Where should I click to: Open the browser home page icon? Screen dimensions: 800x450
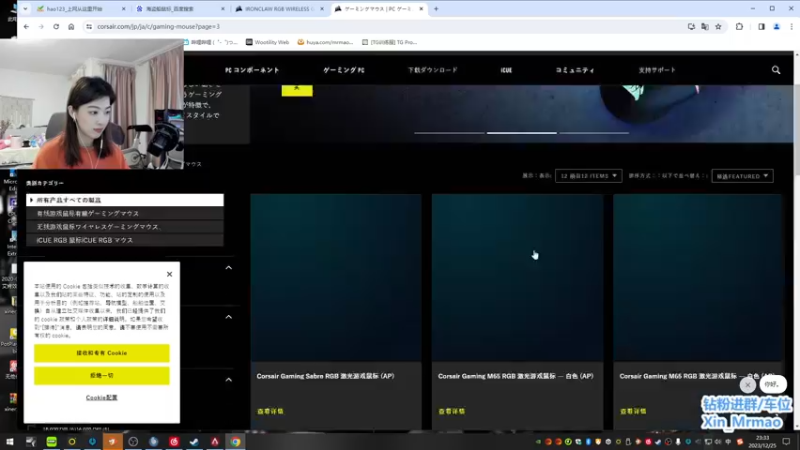[71, 27]
